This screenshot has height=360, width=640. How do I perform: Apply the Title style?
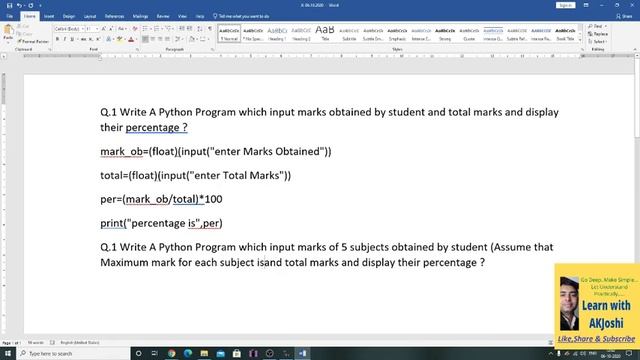click(x=325, y=33)
